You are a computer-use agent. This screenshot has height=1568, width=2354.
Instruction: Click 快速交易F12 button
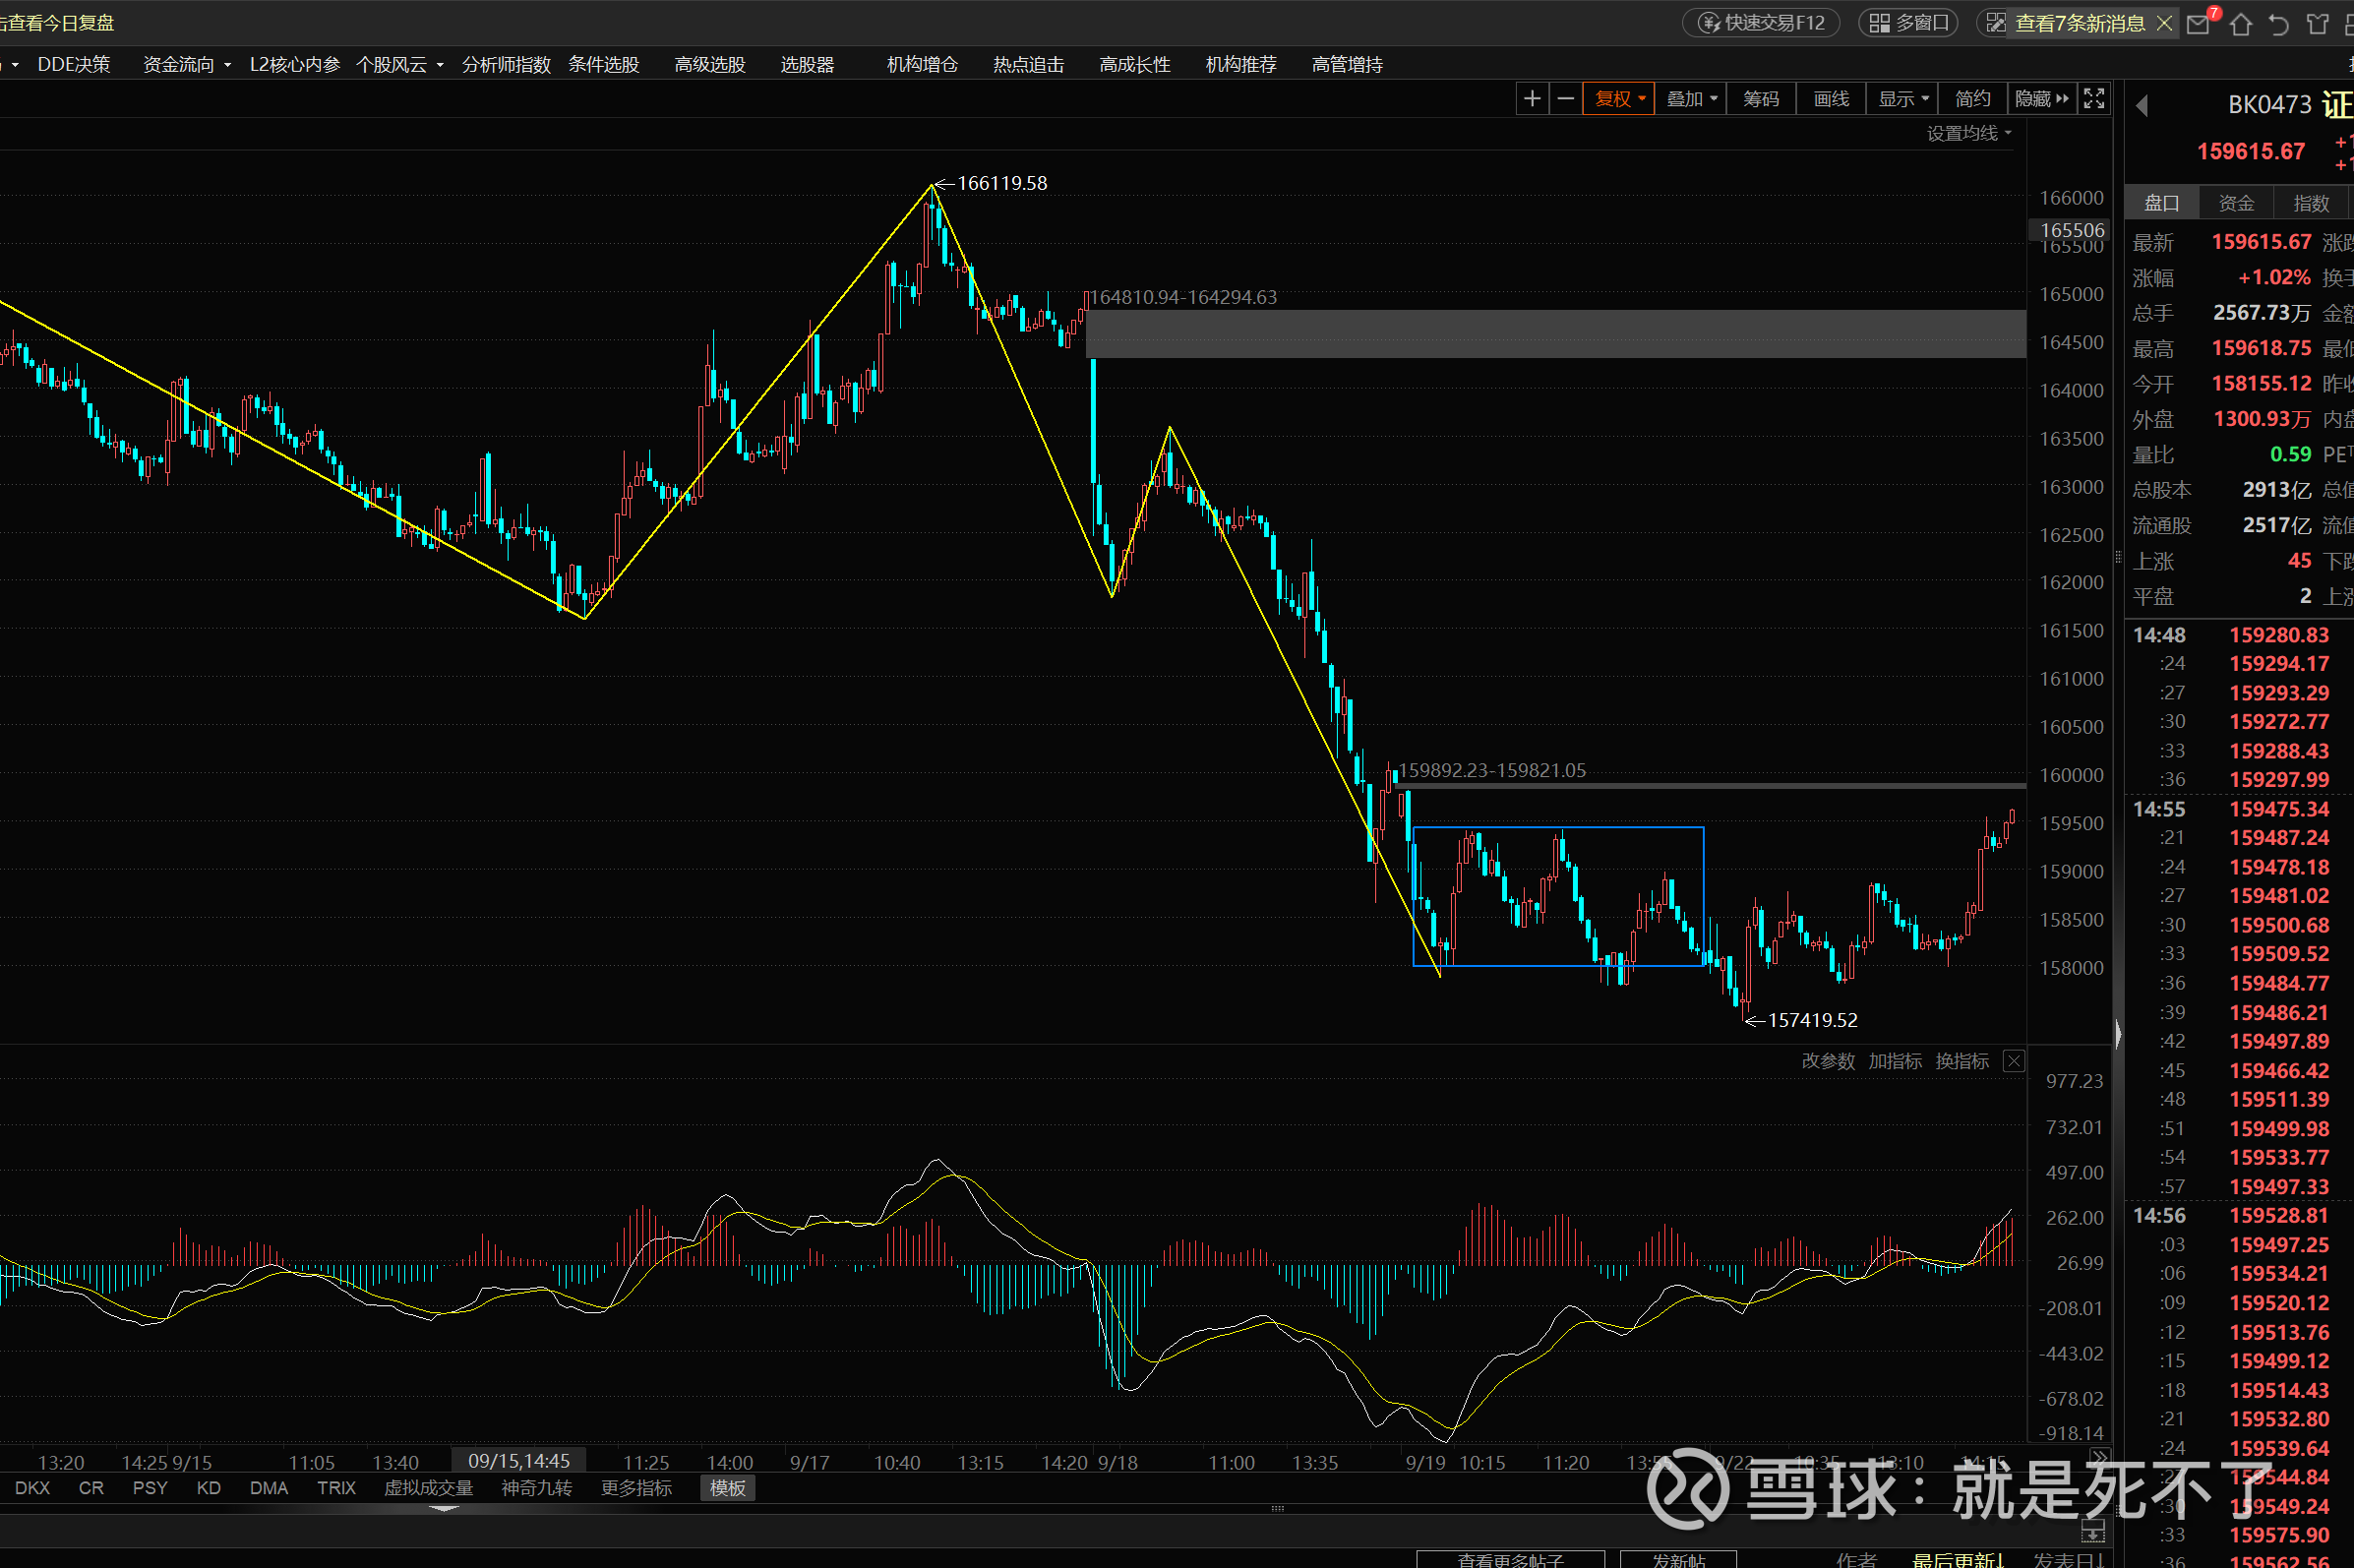point(1762,23)
